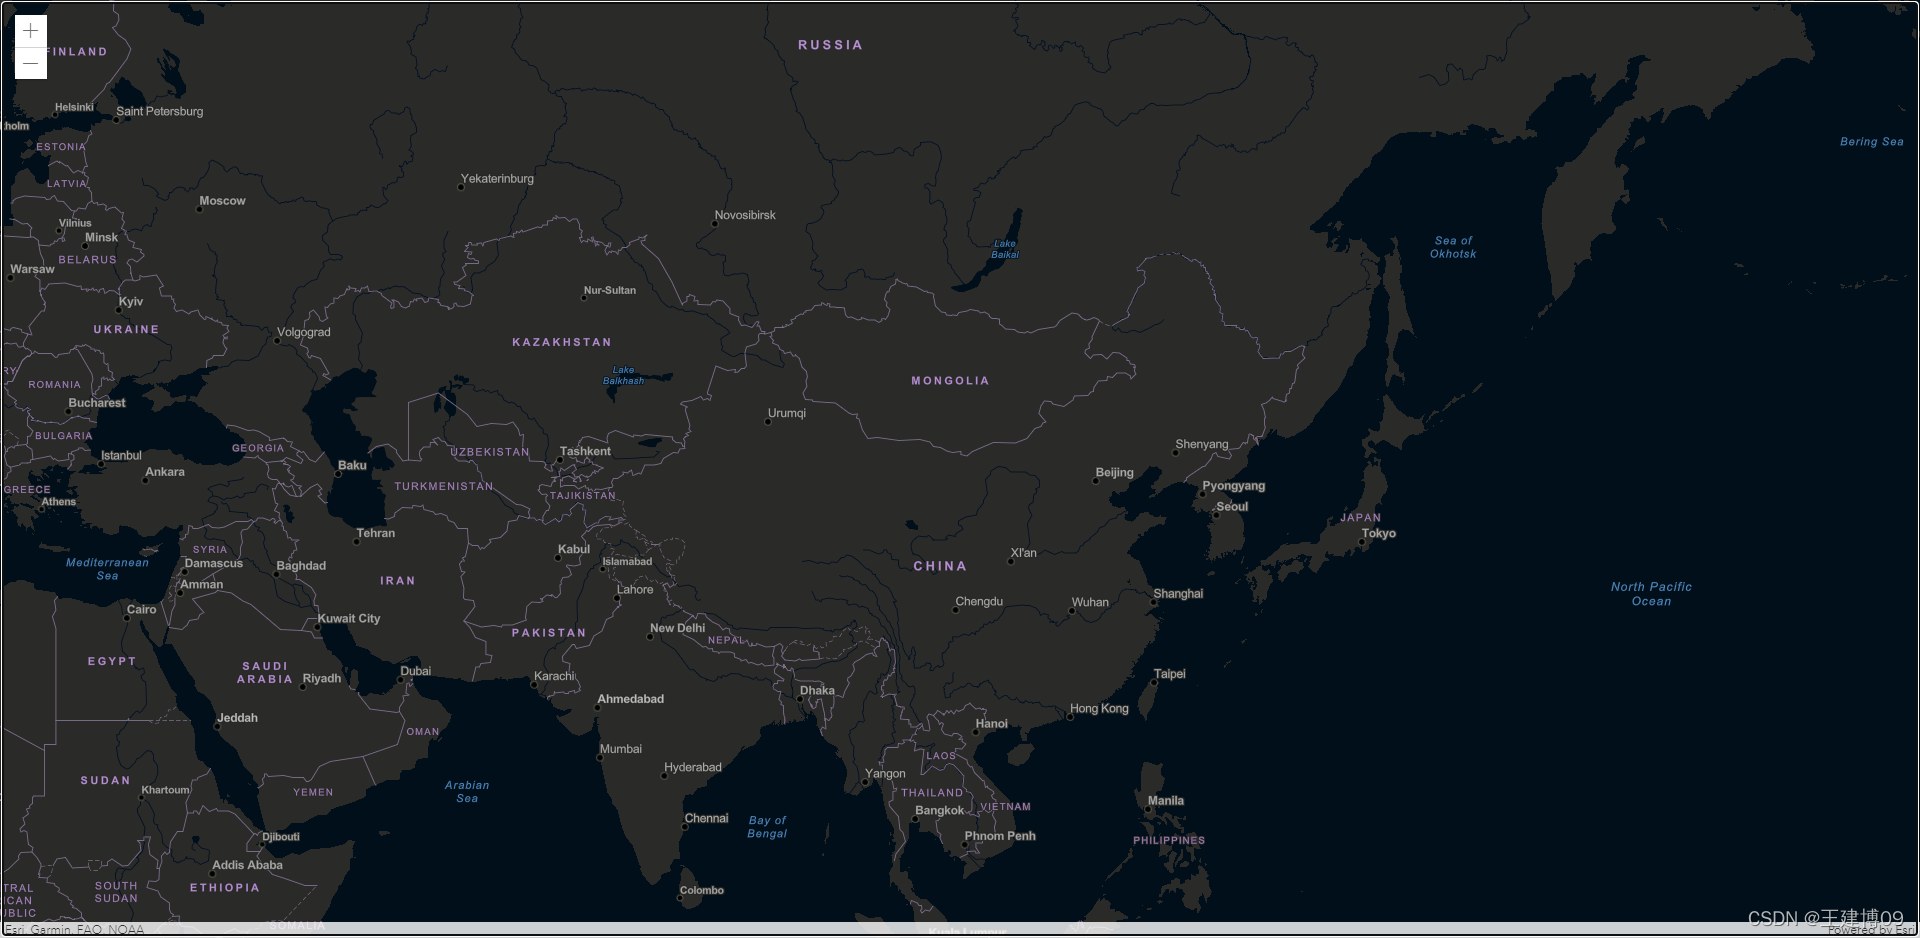Select the Phnom Penh city label
Screen dimensions: 1920x938
point(1000,837)
